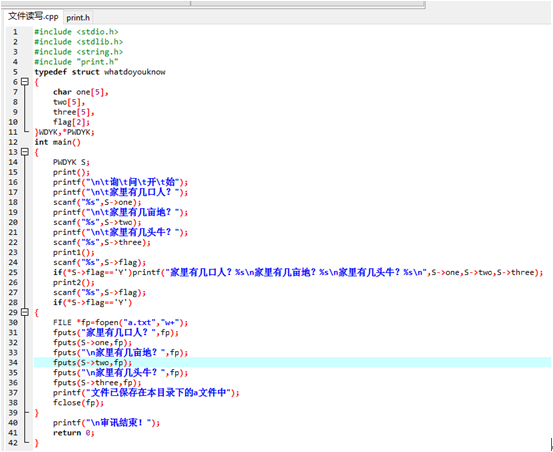The width and height of the screenshot is (553, 452).
Task: Place cursor on #include <string.h>
Action: coord(79,52)
